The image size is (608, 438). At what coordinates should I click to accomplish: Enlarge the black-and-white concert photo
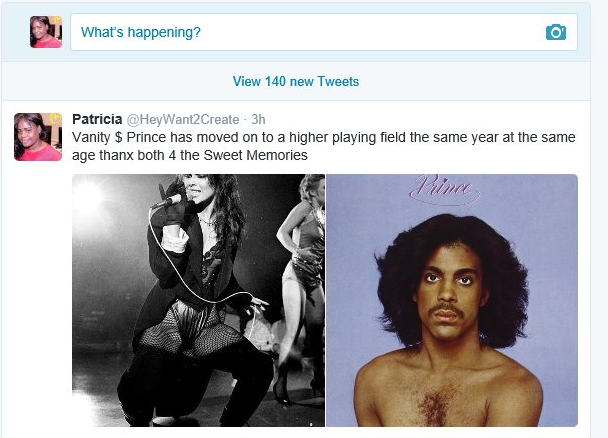click(198, 300)
